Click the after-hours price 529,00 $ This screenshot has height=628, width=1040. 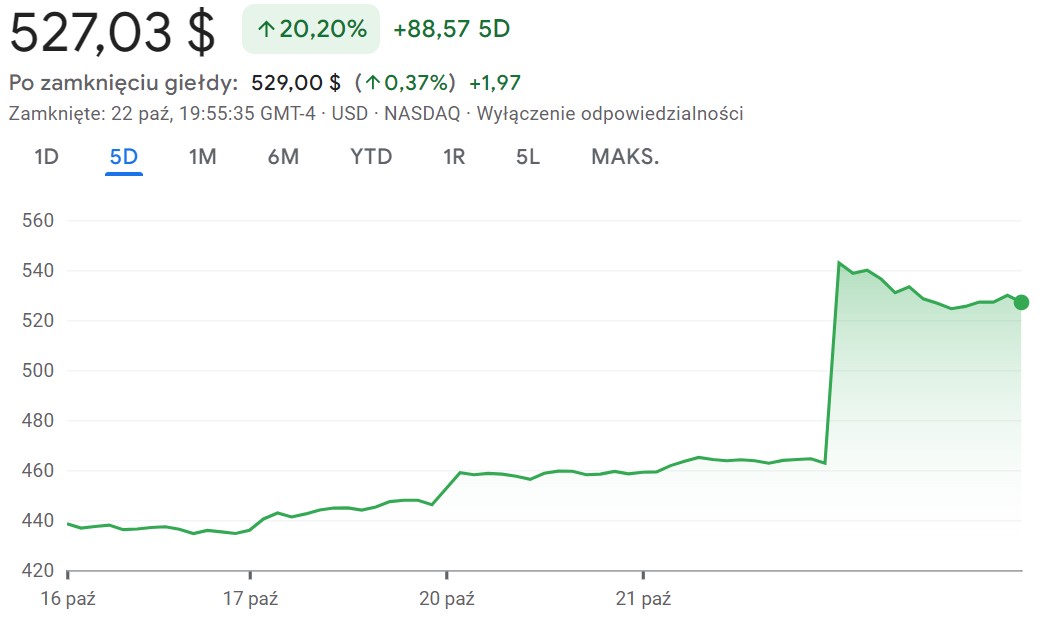(296, 83)
